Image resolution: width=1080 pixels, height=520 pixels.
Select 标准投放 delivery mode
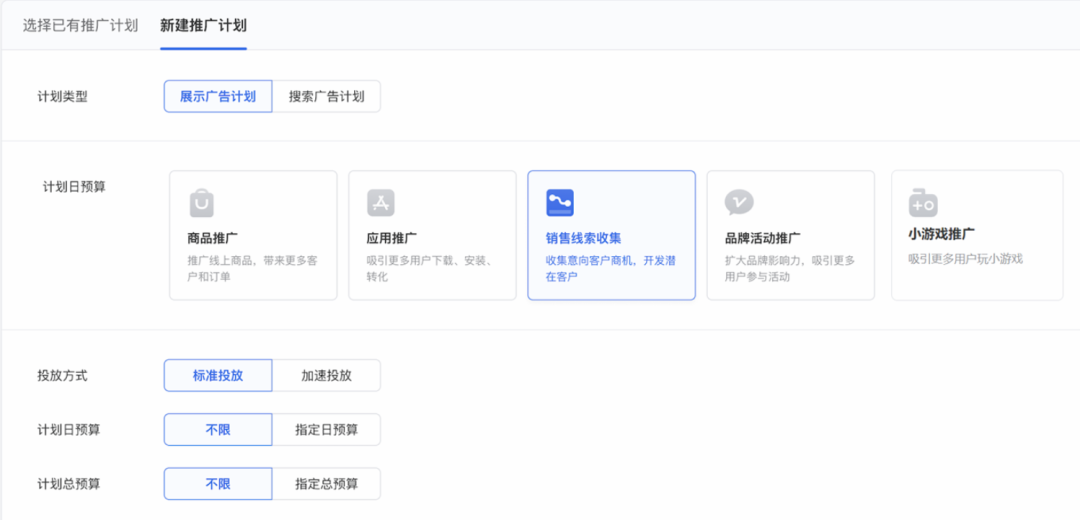(218, 376)
